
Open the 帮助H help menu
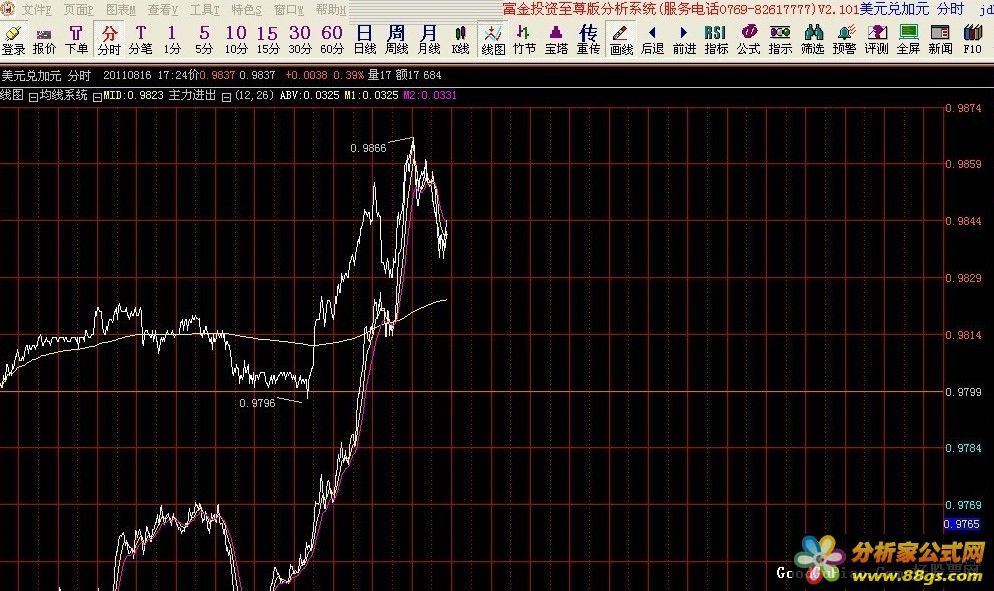[331, 10]
